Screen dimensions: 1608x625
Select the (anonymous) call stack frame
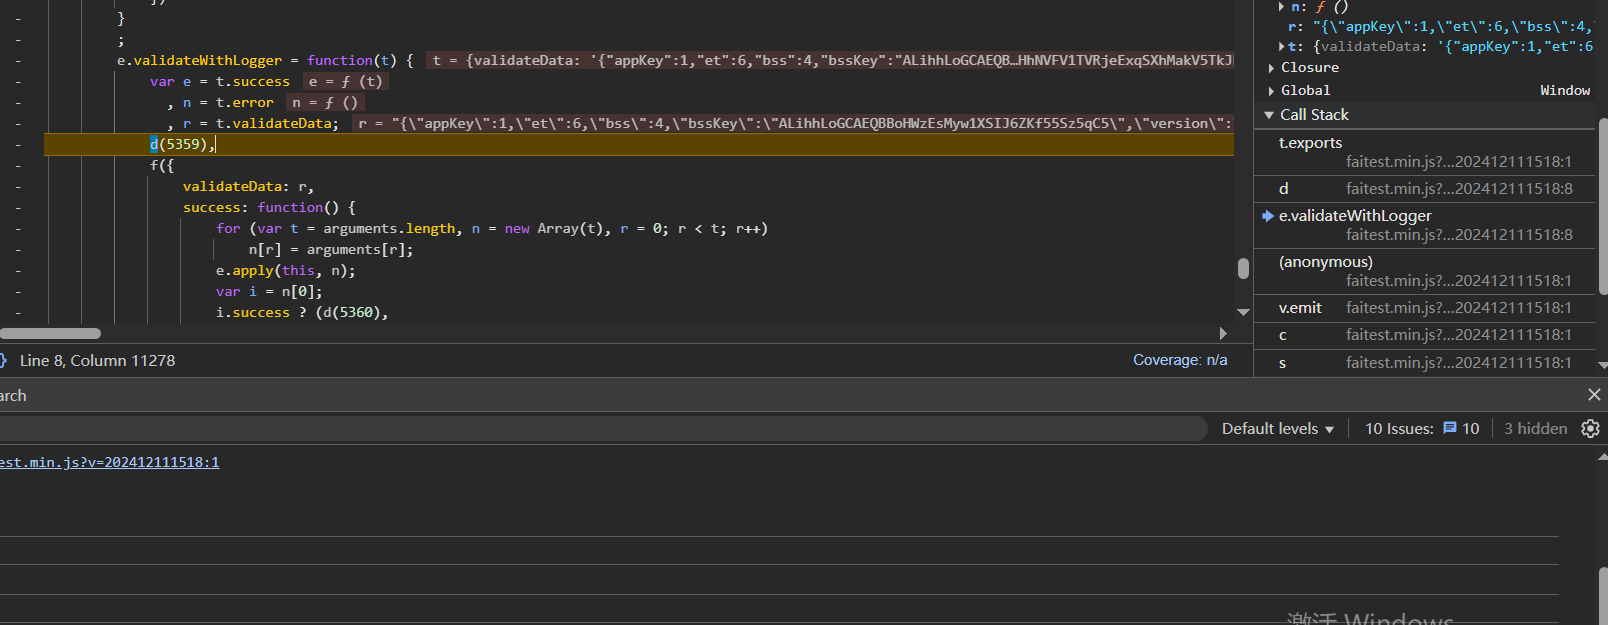pos(1424,271)
